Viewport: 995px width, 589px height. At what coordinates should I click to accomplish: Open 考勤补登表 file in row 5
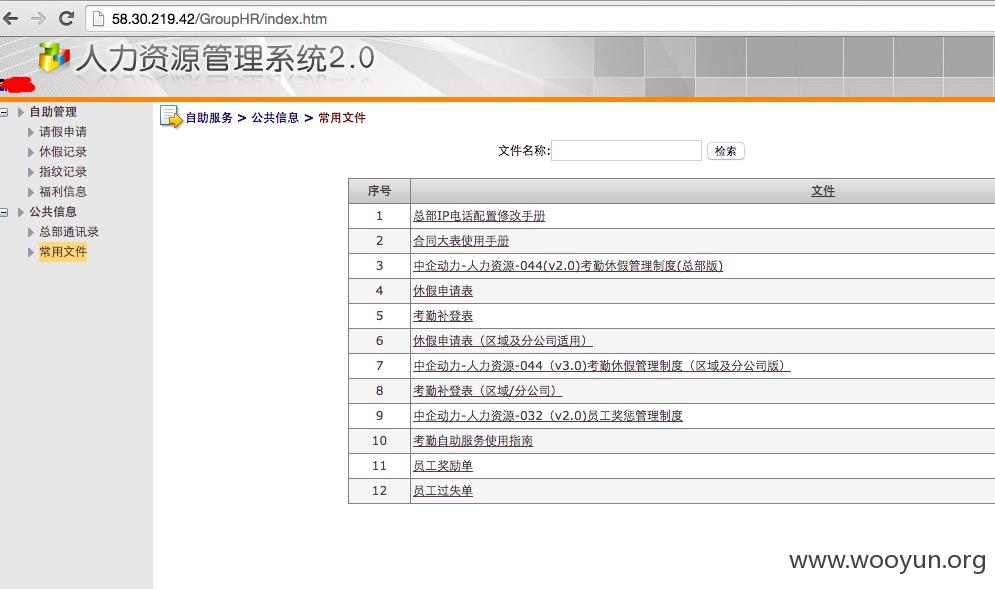pos(443,315)
